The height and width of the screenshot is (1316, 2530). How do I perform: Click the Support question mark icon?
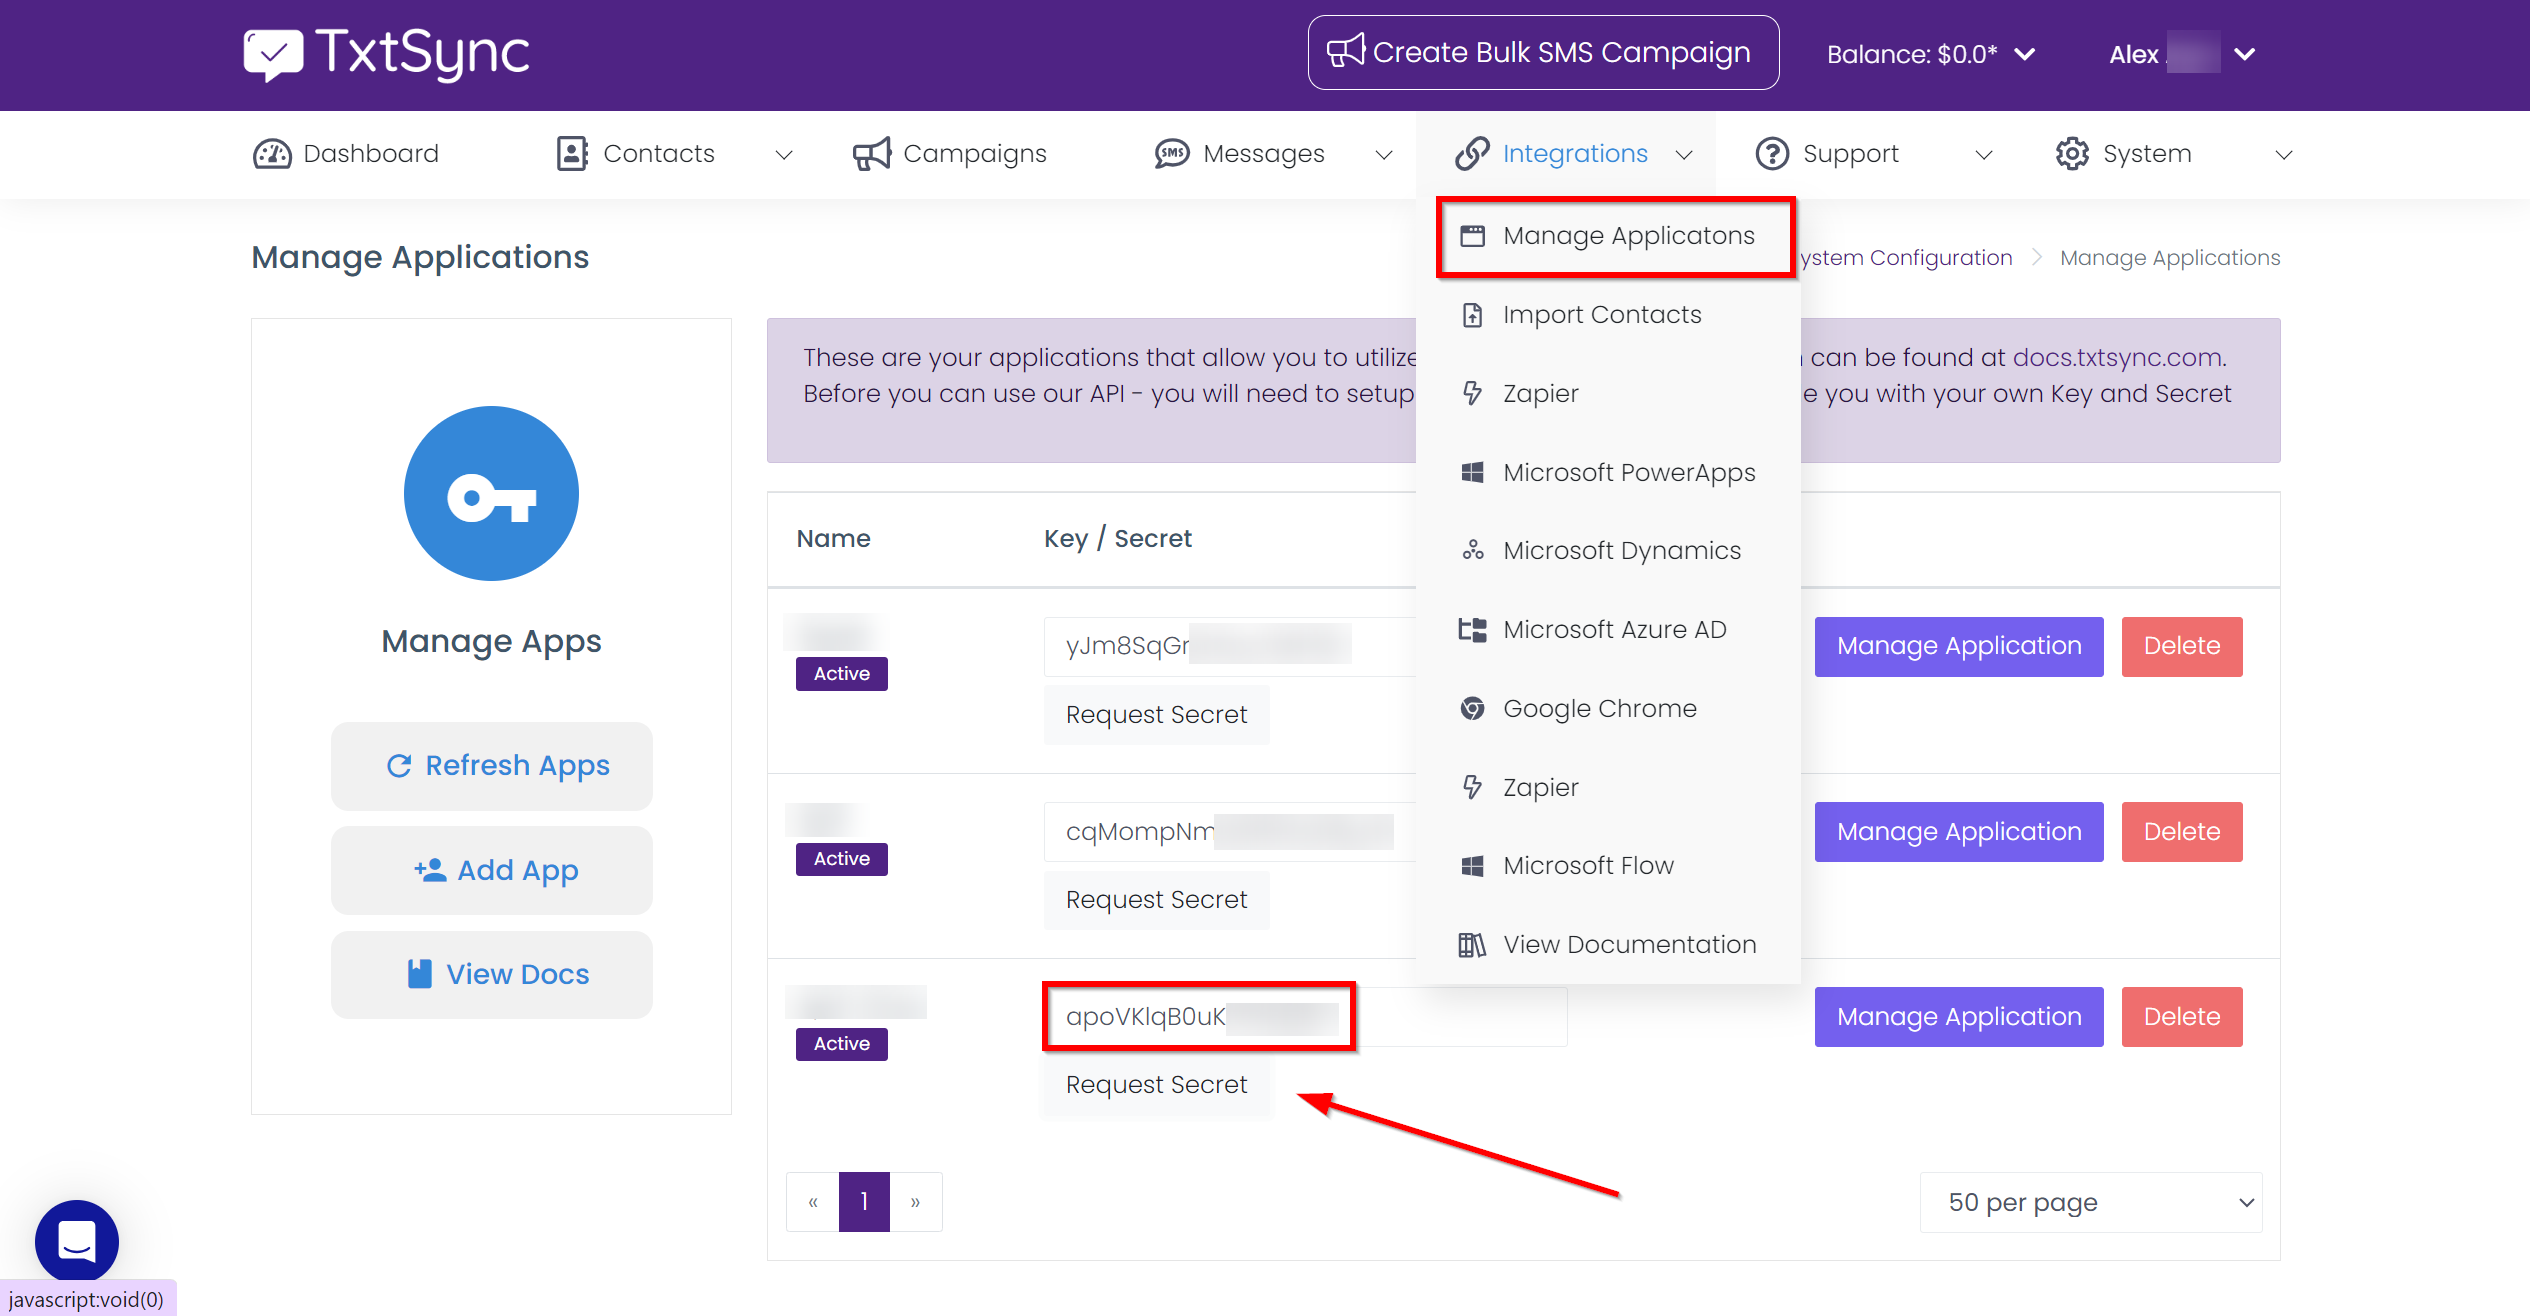coord(1772,154)
